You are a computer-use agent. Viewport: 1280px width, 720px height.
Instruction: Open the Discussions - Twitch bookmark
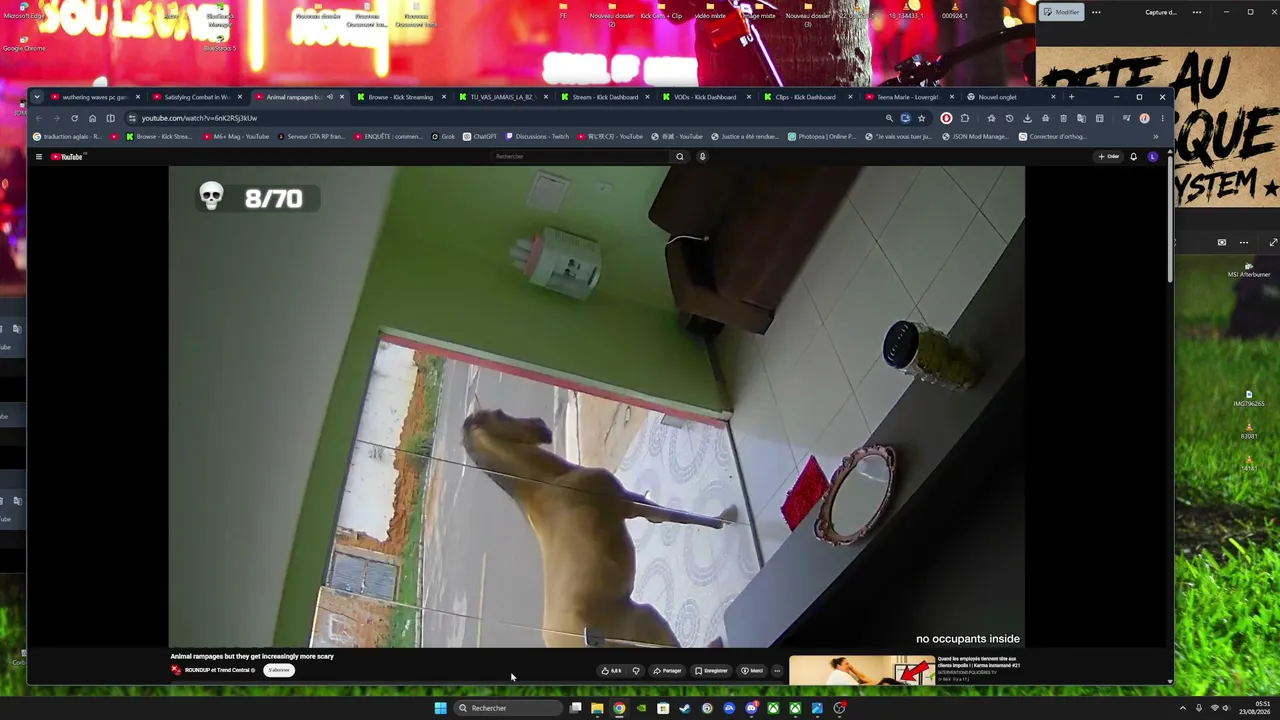tap(537, 137)
